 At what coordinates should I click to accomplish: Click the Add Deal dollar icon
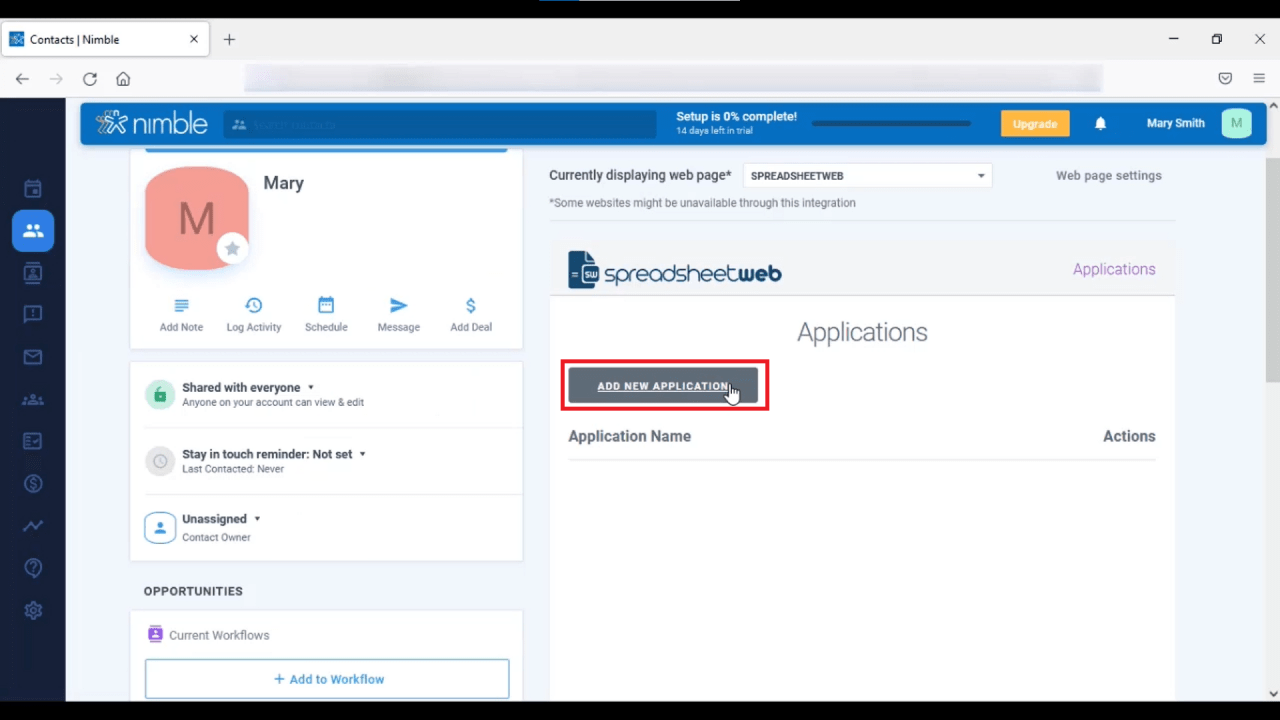471,306
